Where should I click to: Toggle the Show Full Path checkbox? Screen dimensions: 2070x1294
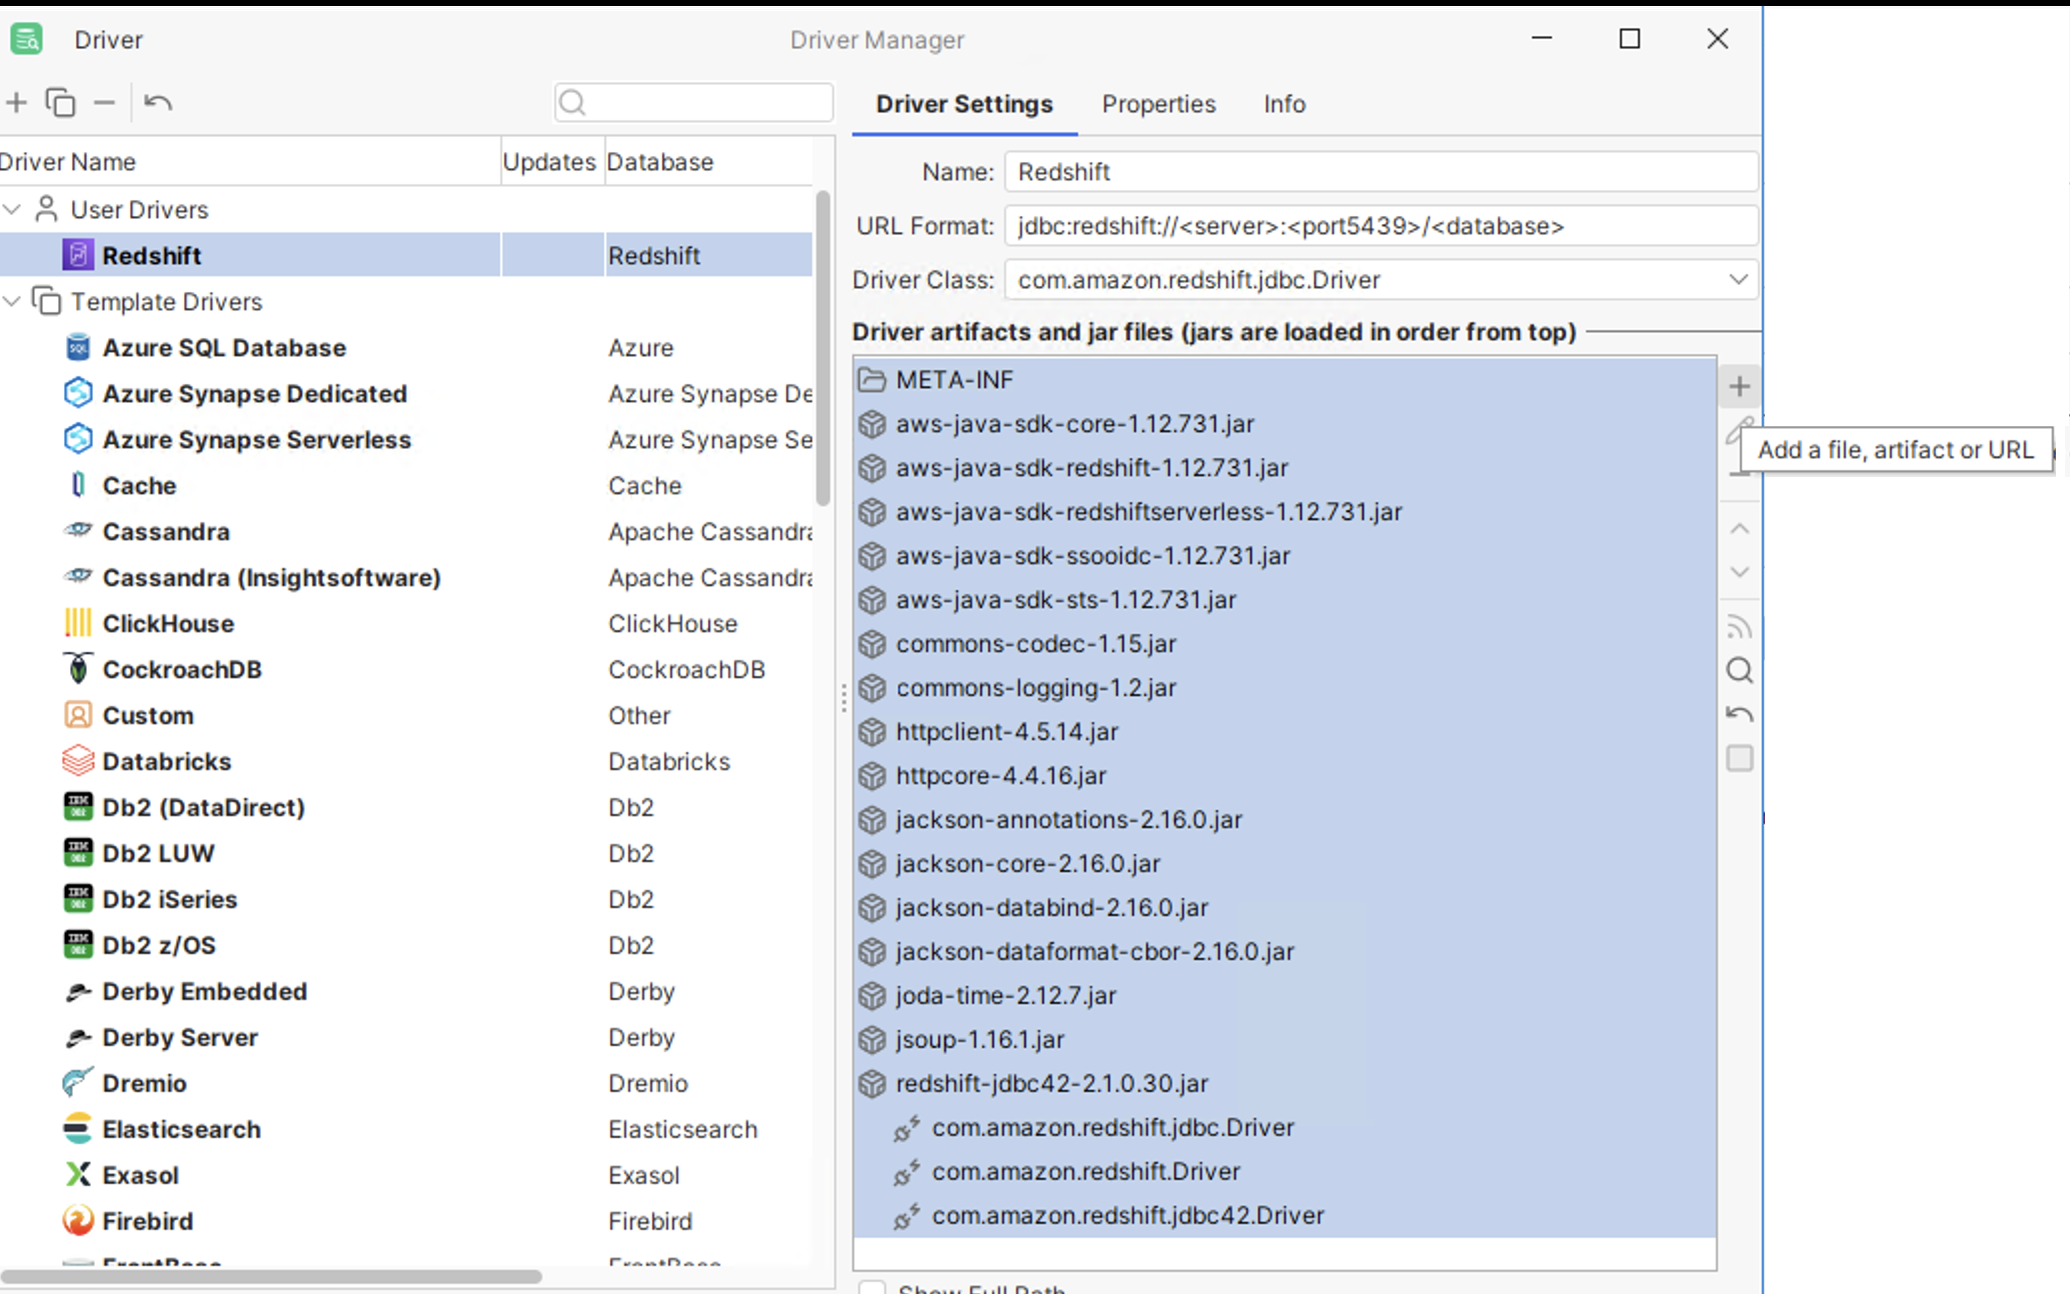pos(873,1288)
